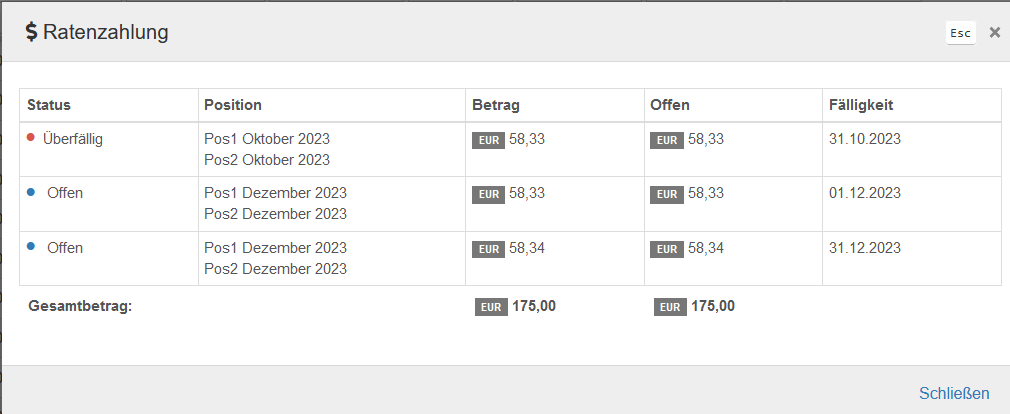Click the blue dot of 01.12.2023 row

31,192
